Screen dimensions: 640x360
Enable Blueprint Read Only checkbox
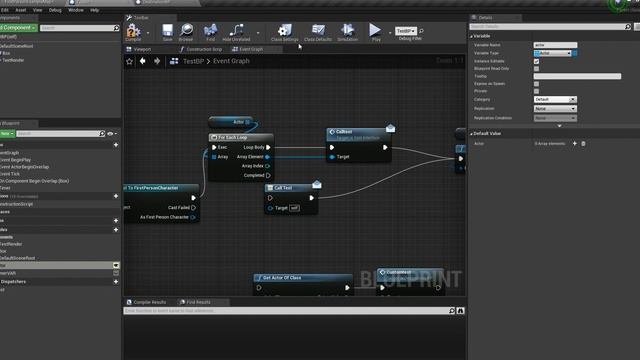pyautogui.click(x=536, y=69)
